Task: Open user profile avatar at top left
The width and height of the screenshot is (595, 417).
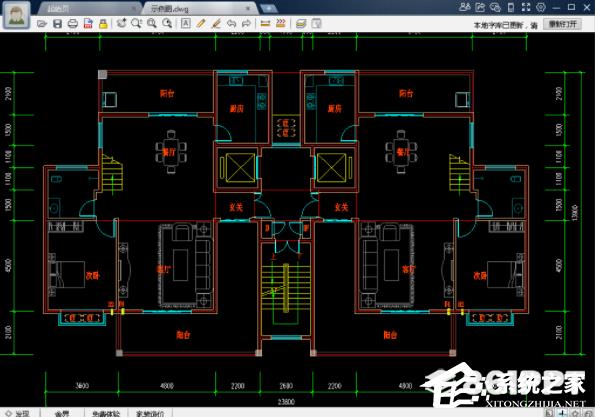Action: point(16,15)
